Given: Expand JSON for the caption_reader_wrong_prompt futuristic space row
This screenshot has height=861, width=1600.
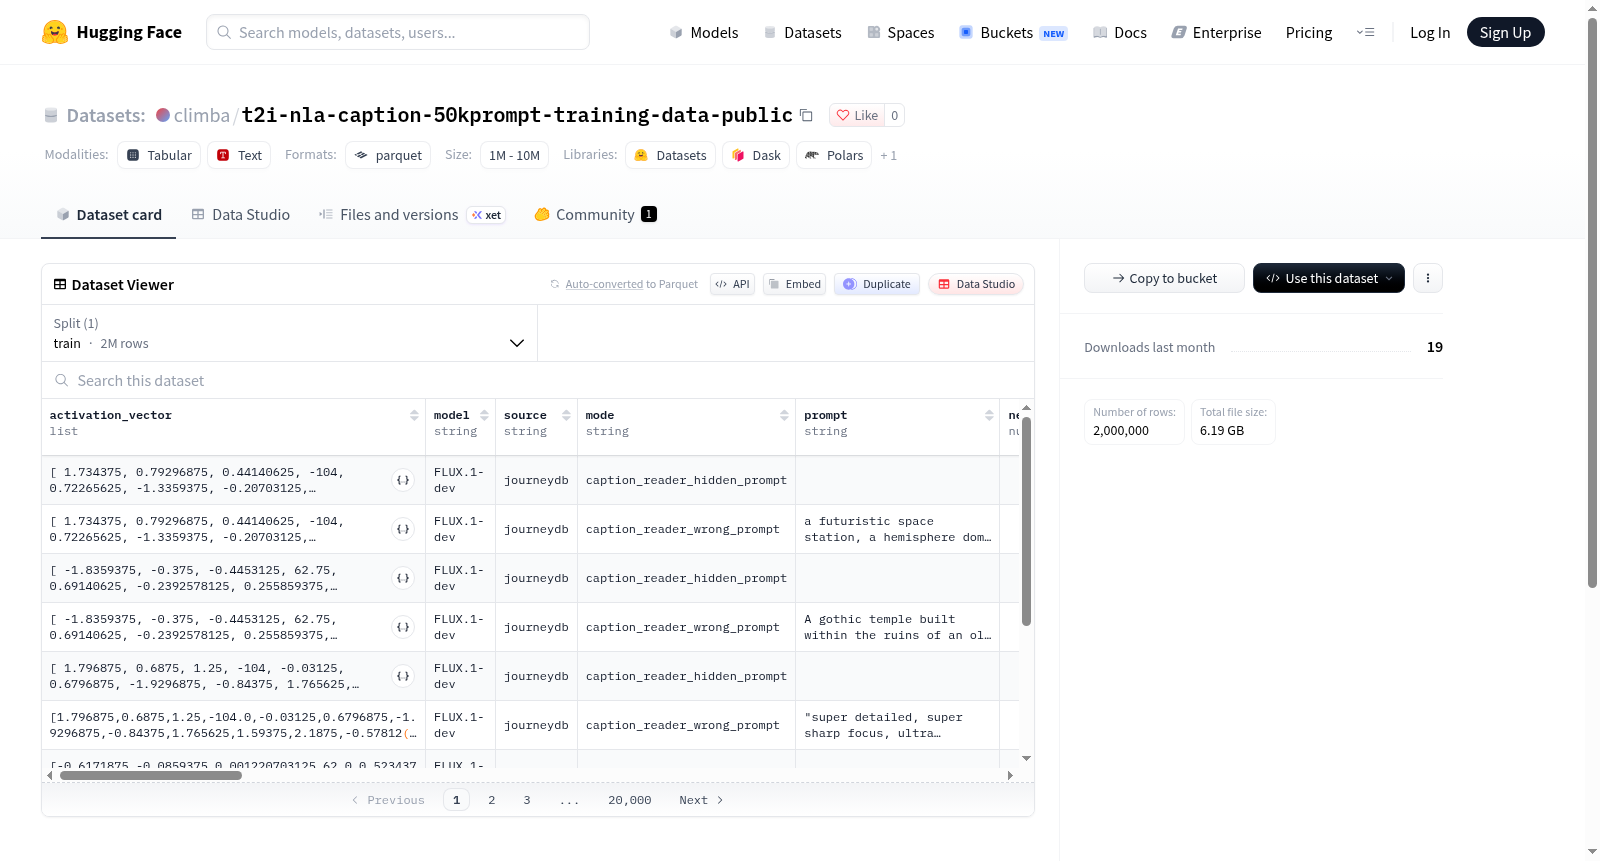Looking at the screenshot, I should pyautogui.click(x=403, y=529).
